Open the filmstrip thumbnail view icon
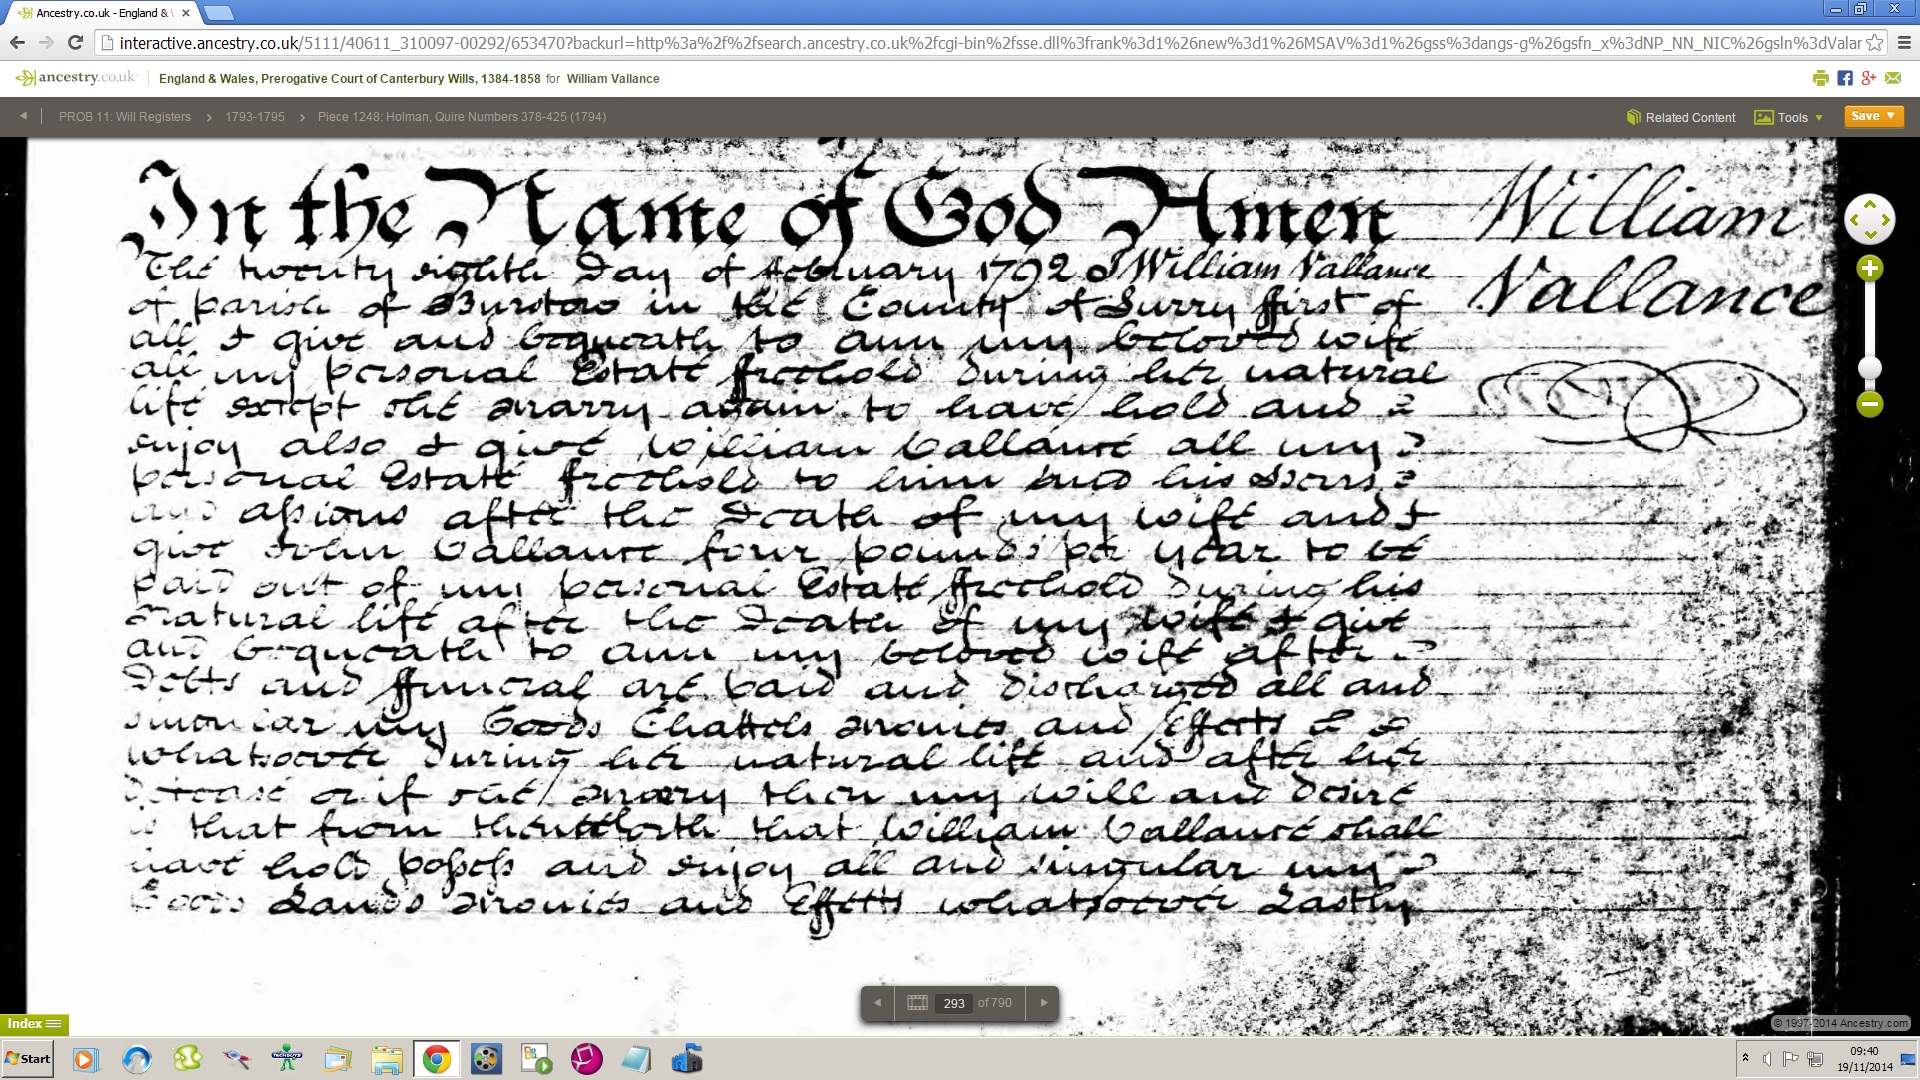The image size is (1920, 1080). click(917, 1002)
